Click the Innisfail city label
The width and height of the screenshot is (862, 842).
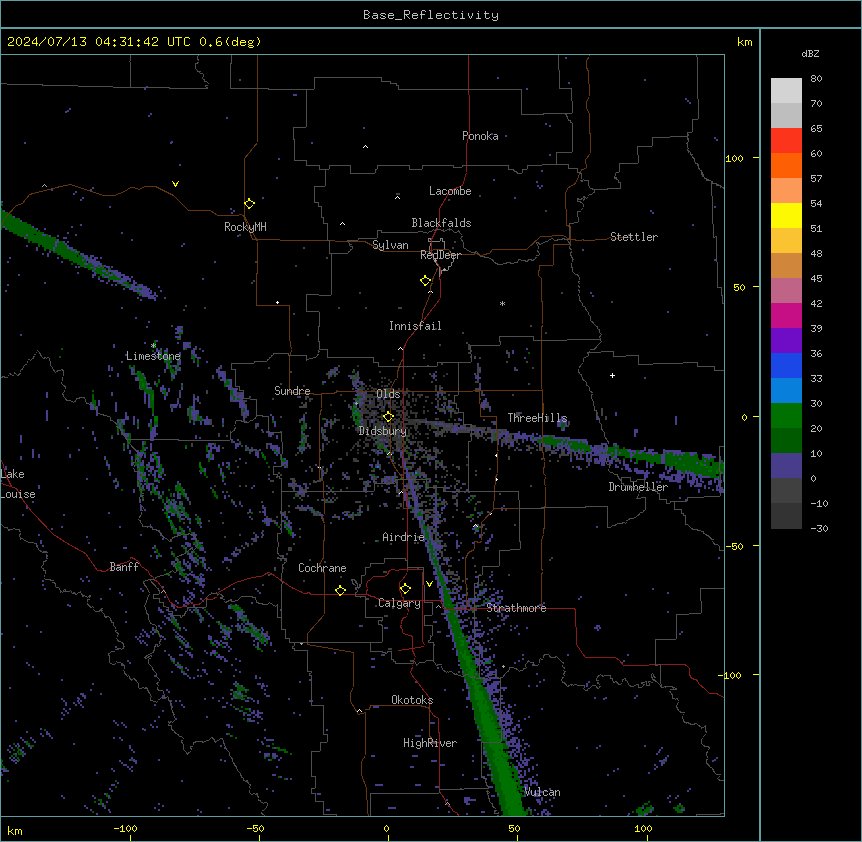(415, 326)
